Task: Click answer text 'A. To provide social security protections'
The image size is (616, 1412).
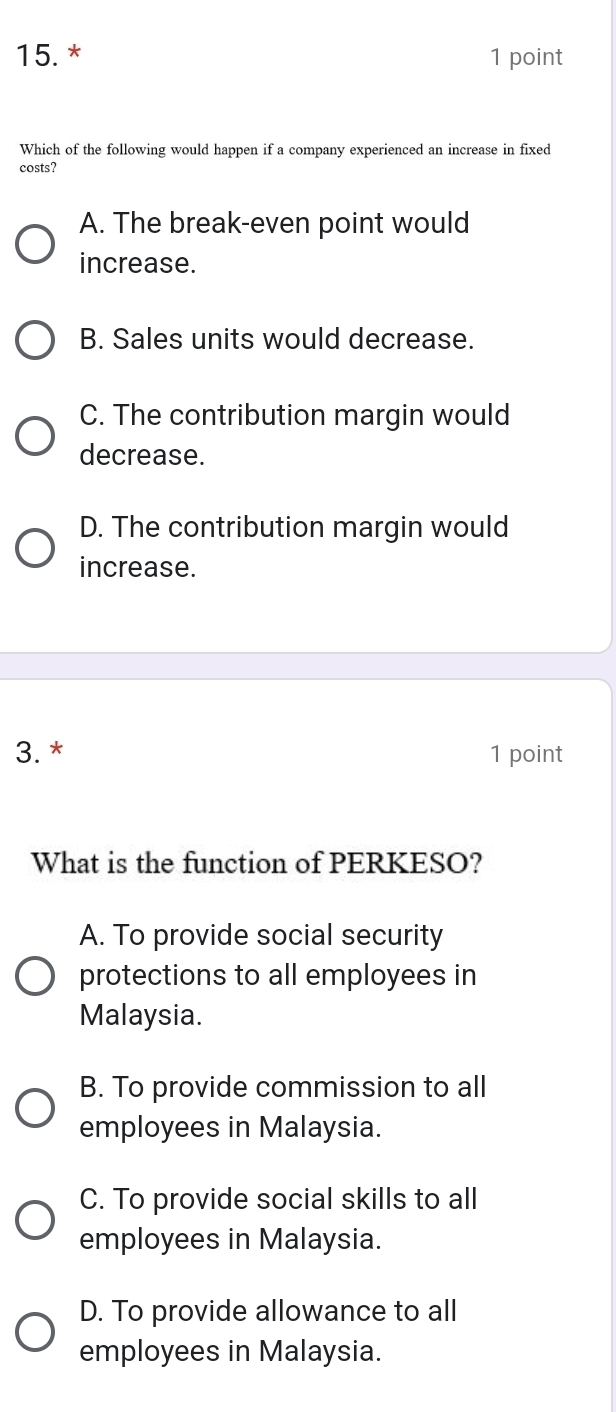Action: (x=277, y=975)
